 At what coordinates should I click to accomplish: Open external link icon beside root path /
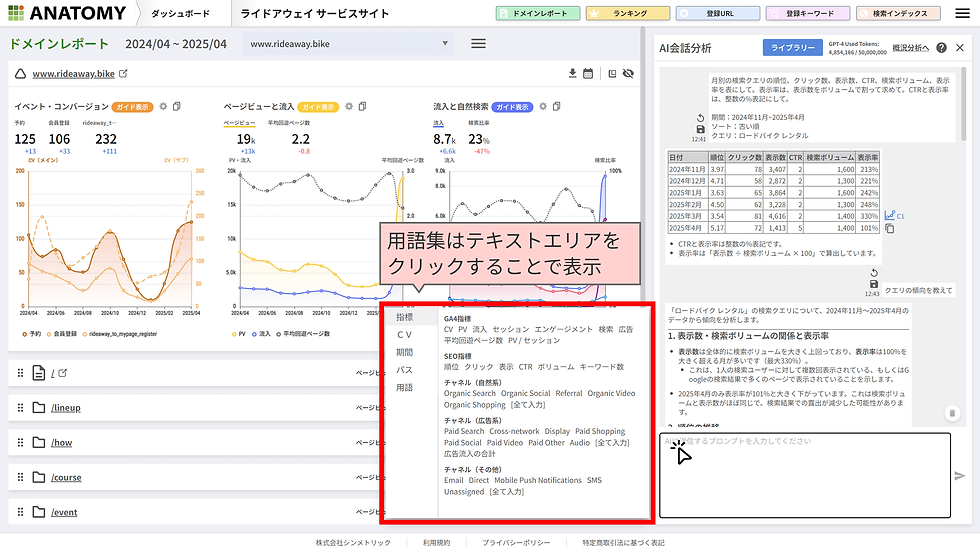[x=62, y=373]
